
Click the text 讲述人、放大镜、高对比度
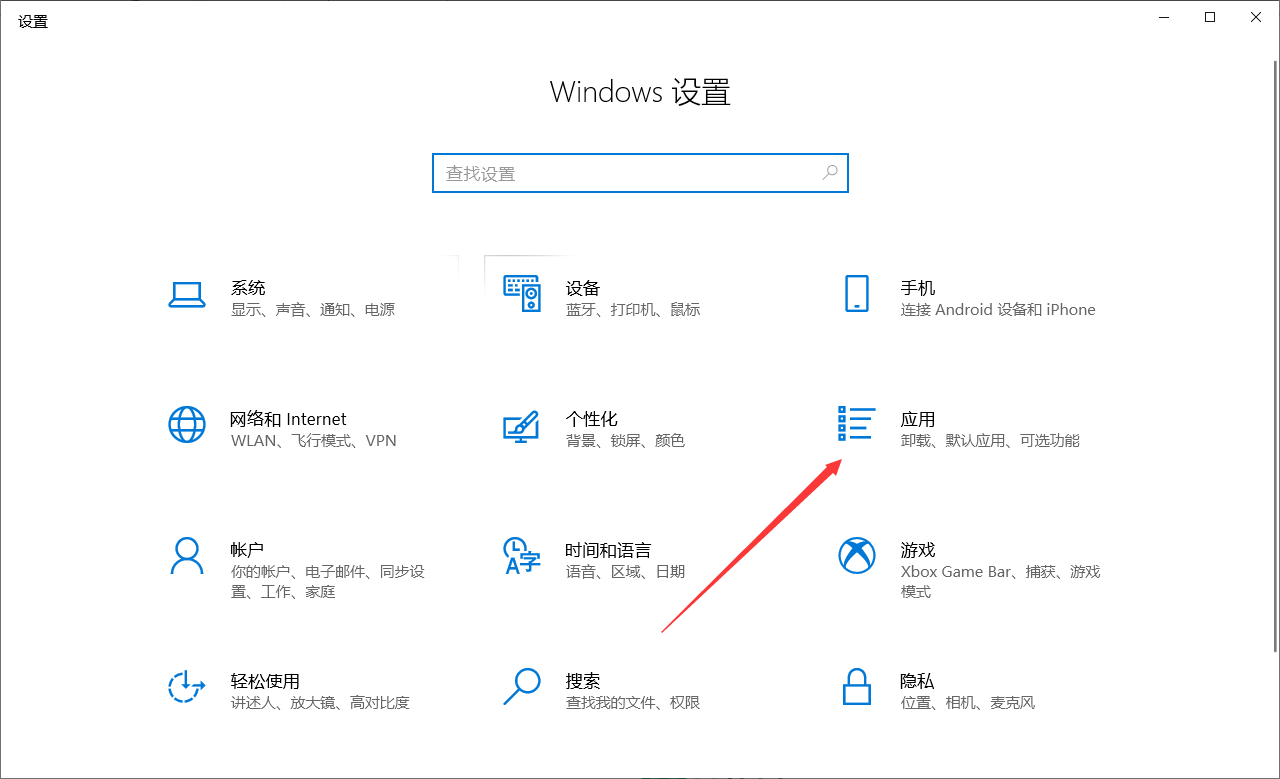tap(320, 703)
